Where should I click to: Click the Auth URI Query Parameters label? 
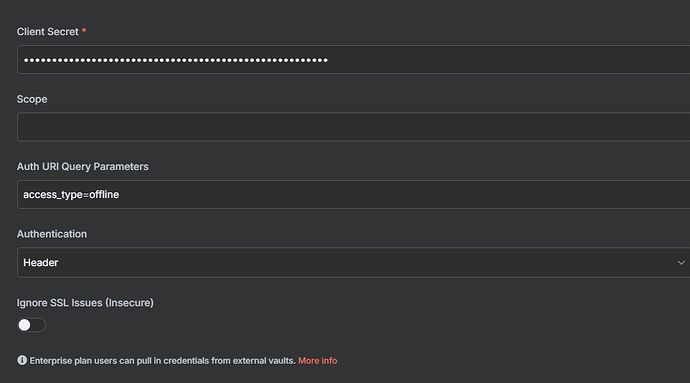coord(82,166)
